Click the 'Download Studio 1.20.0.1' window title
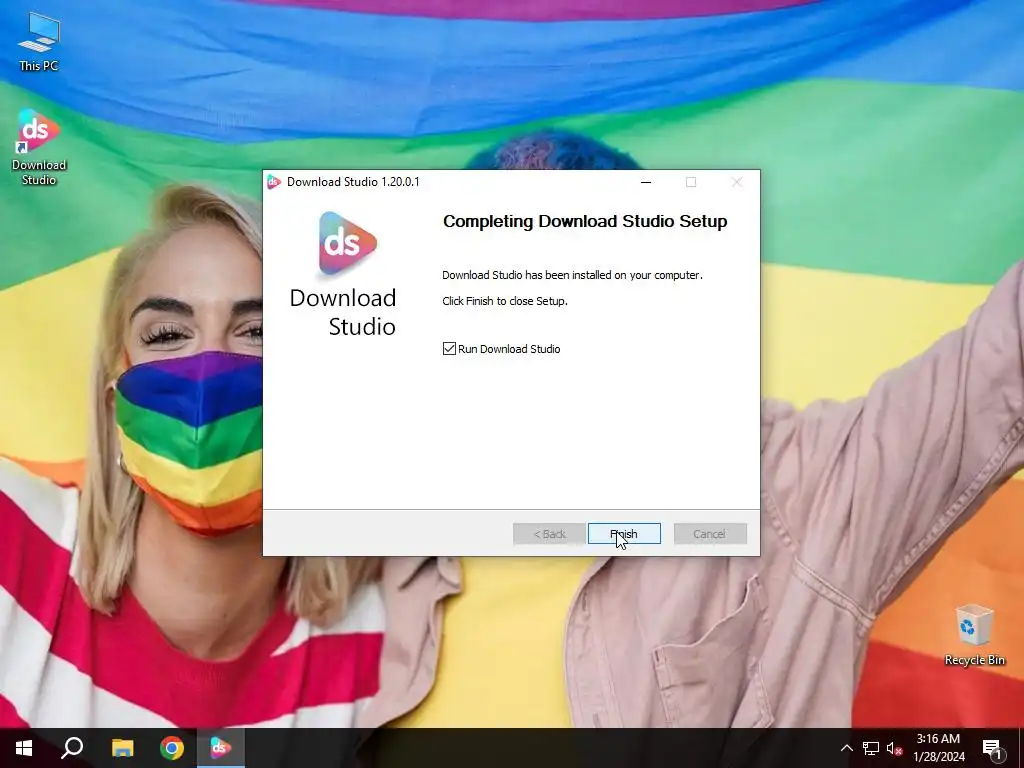Viewport: 1024px width, 768px height. click(353, 182)
